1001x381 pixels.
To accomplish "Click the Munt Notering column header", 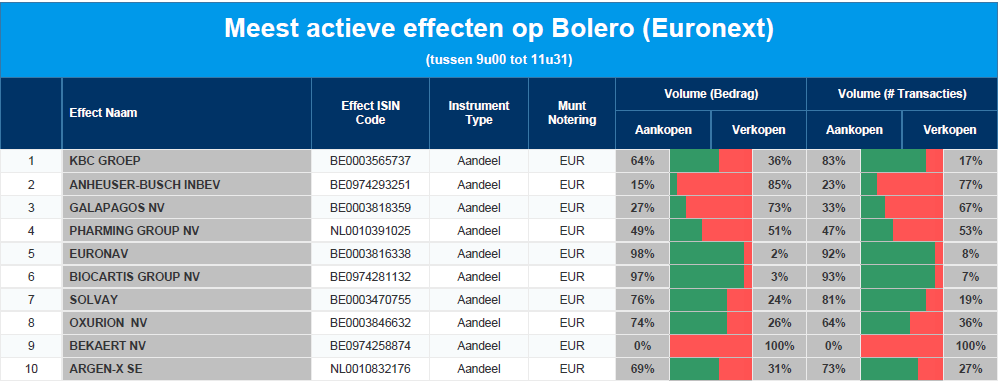I will pos(572,113).
